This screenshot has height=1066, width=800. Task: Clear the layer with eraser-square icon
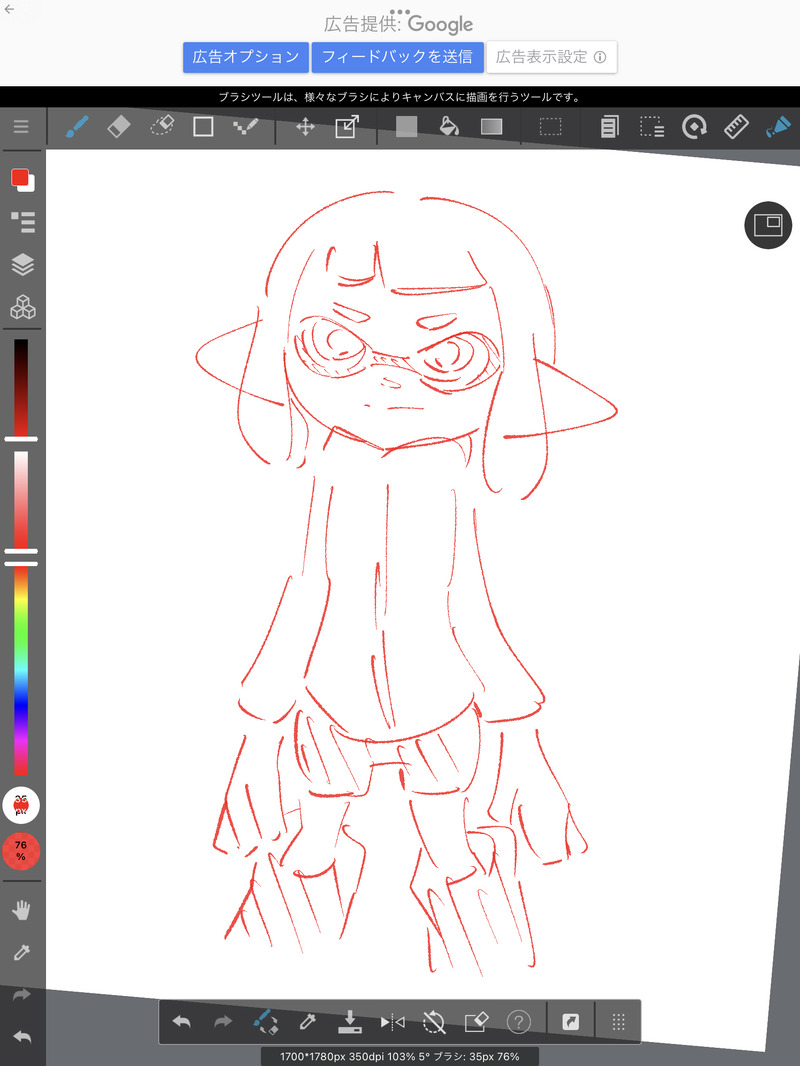pos(476,1021)
